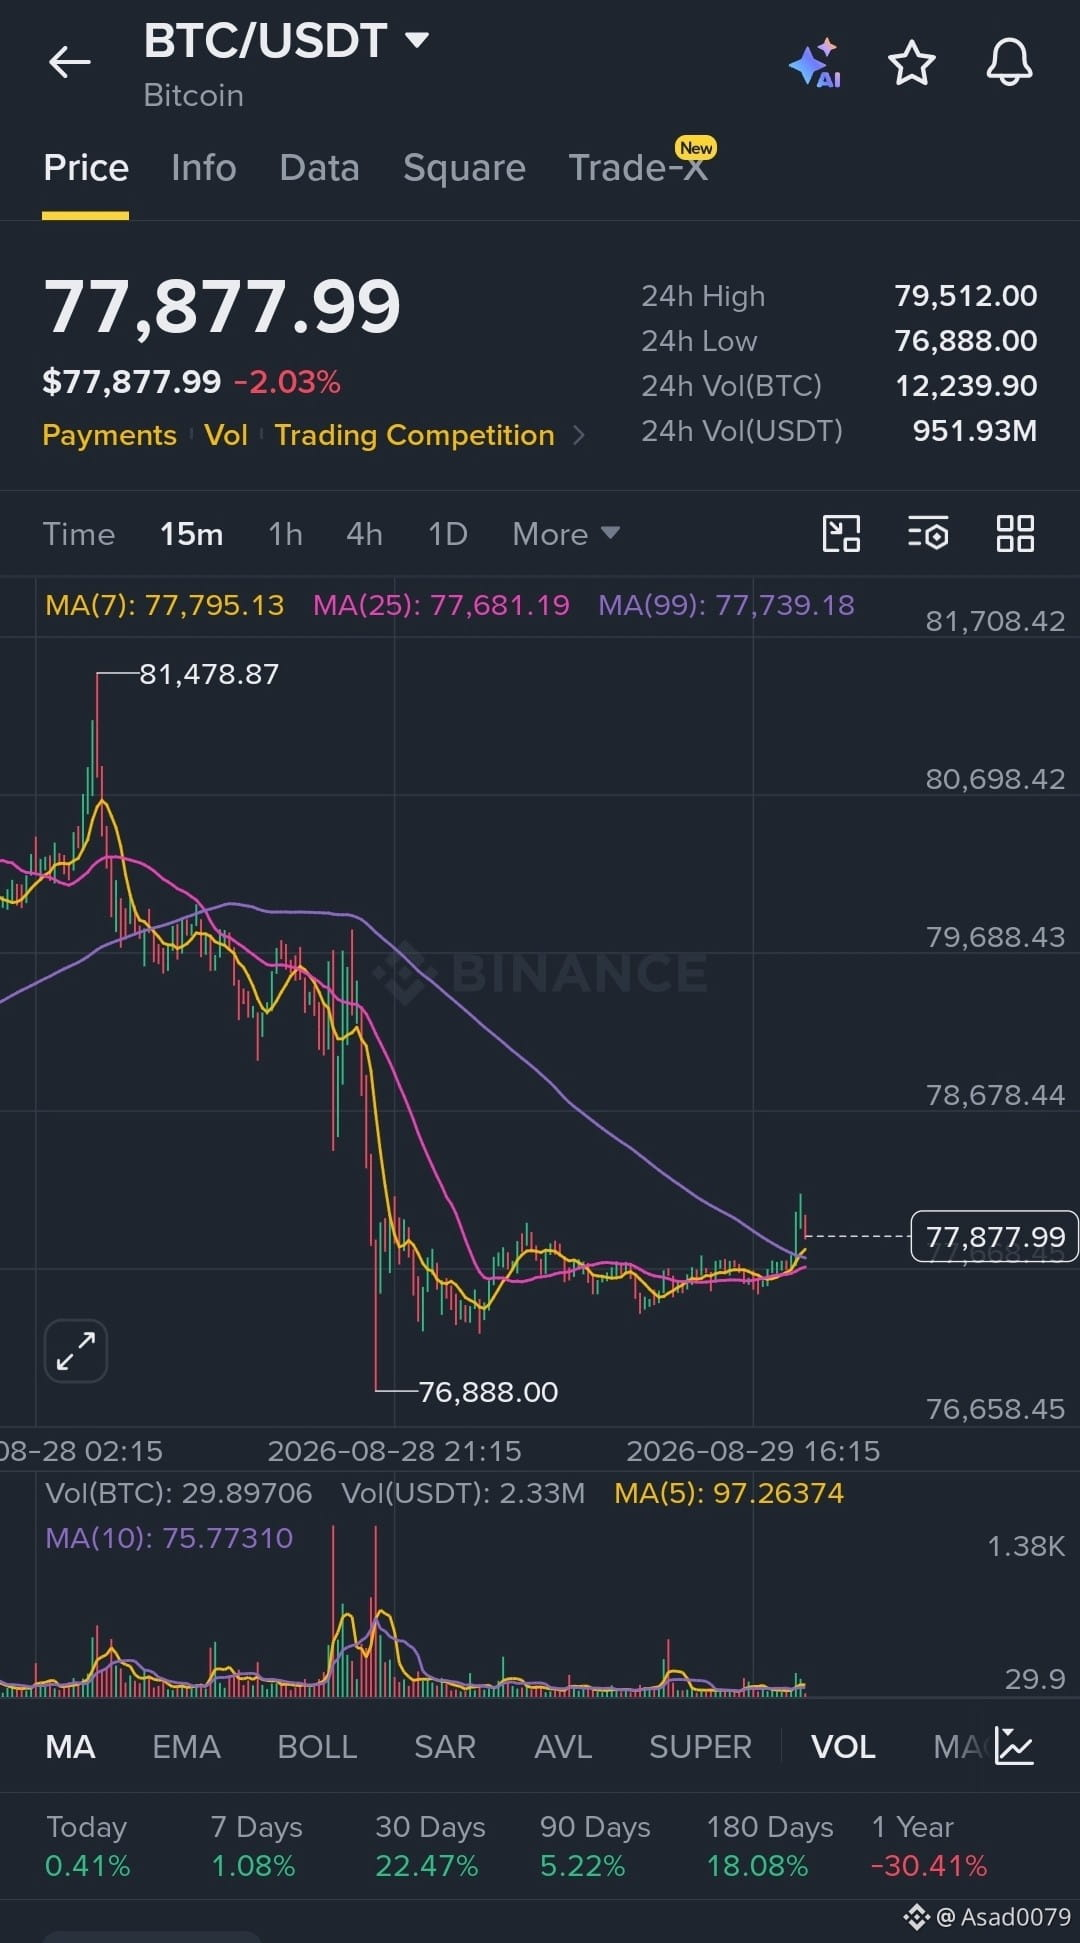1080x1943 pixels.
Task: Tap the MA(99): 77,739.18 legend
Action: pyautogui.click(x=726, y=605)
